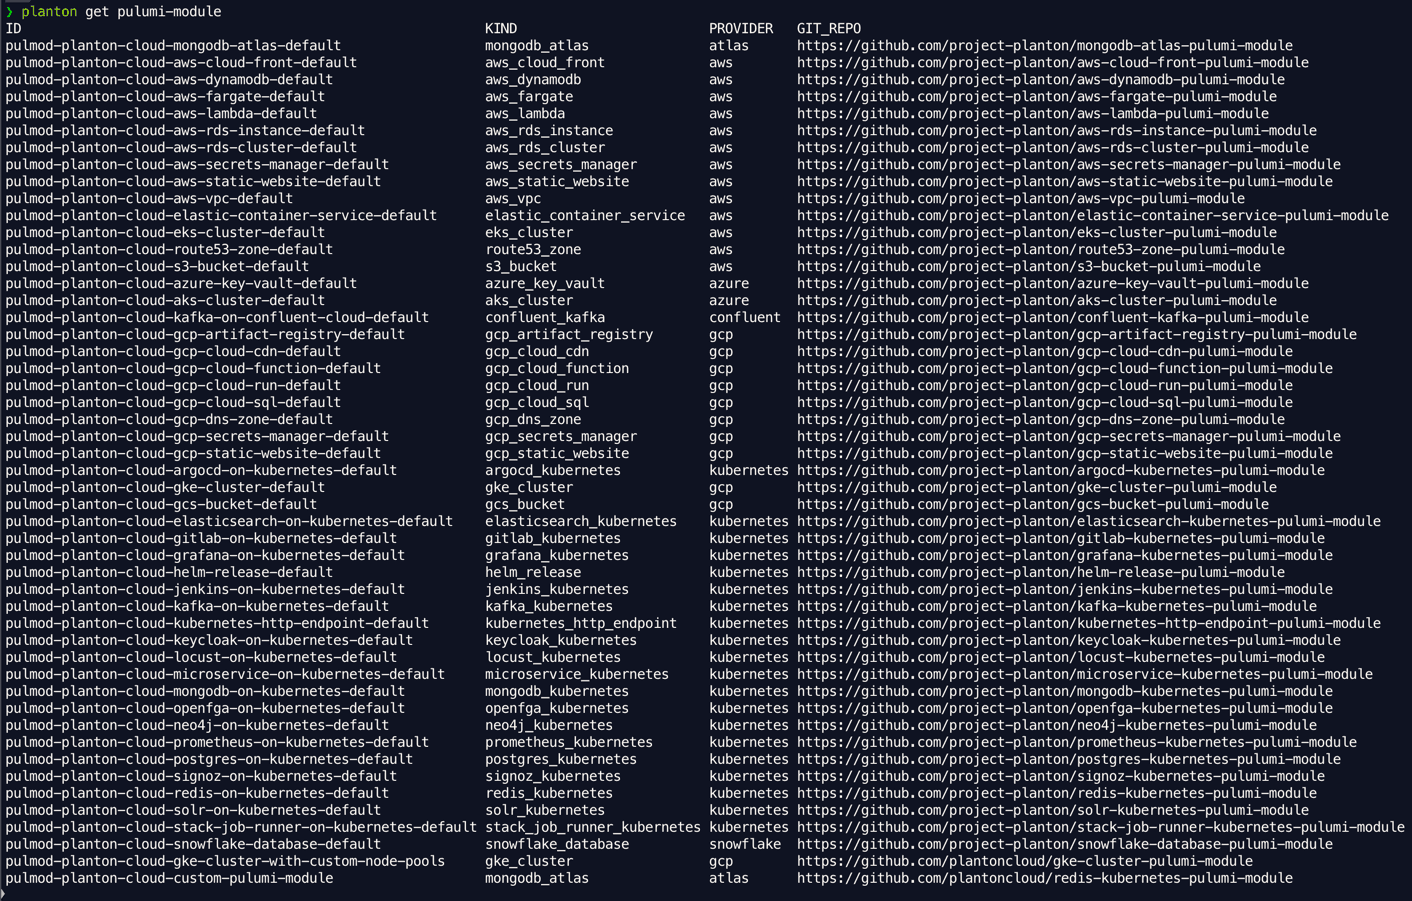The height and width of the screenshot is (901, 1412).
Task: Click the microservice_kubernetes kind value
Action: (x=577, y=674)
